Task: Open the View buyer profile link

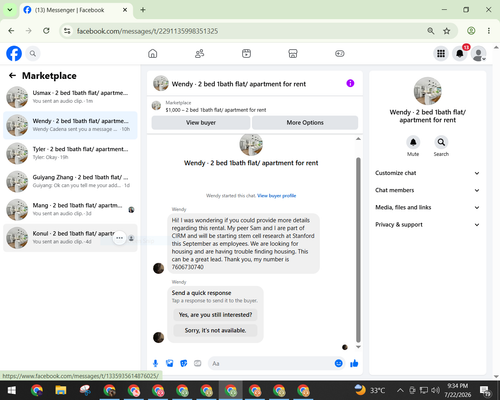Action: tap(277, 196)
